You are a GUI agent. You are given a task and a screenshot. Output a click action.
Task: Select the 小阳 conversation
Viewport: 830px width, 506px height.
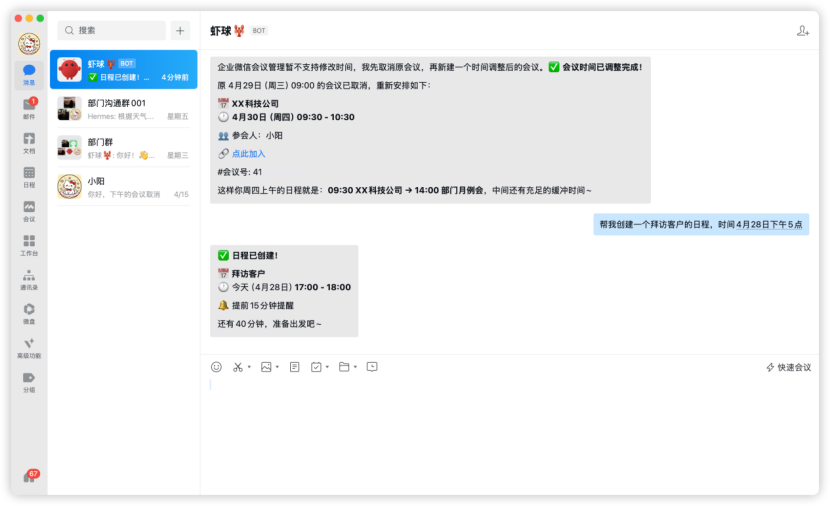pyautogui.click(x=123, y=187)
